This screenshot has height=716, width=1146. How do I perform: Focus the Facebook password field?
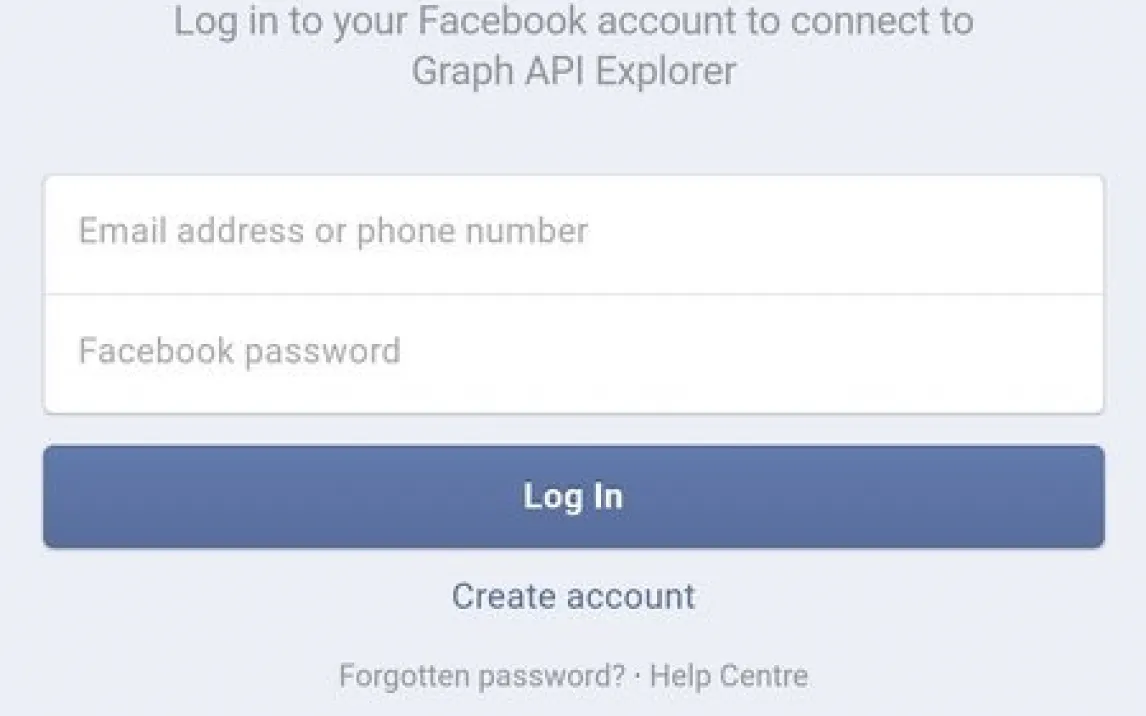click(574, 354)
